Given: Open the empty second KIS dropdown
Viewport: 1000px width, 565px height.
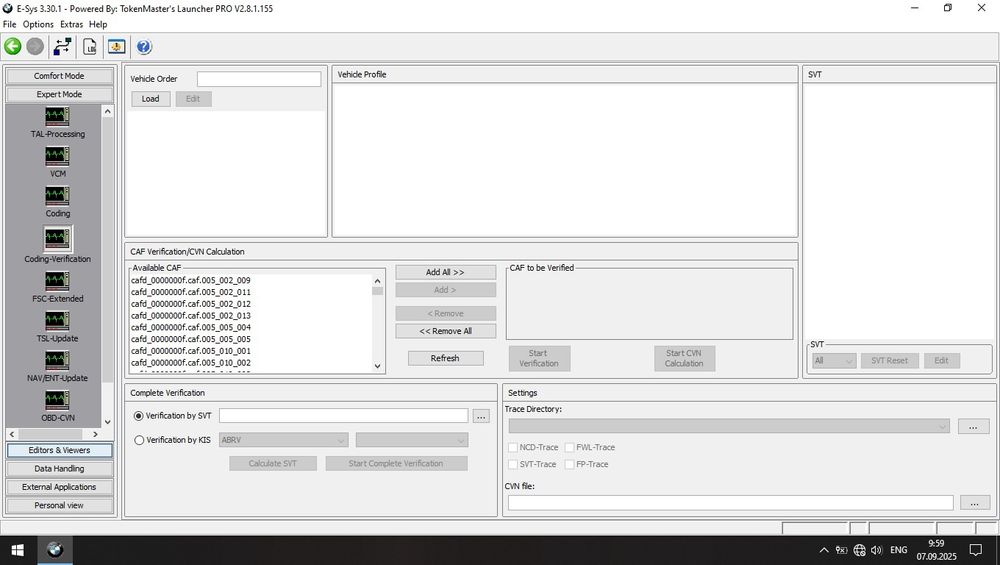Looking at the screenshot, I should [x=412, y=440].
